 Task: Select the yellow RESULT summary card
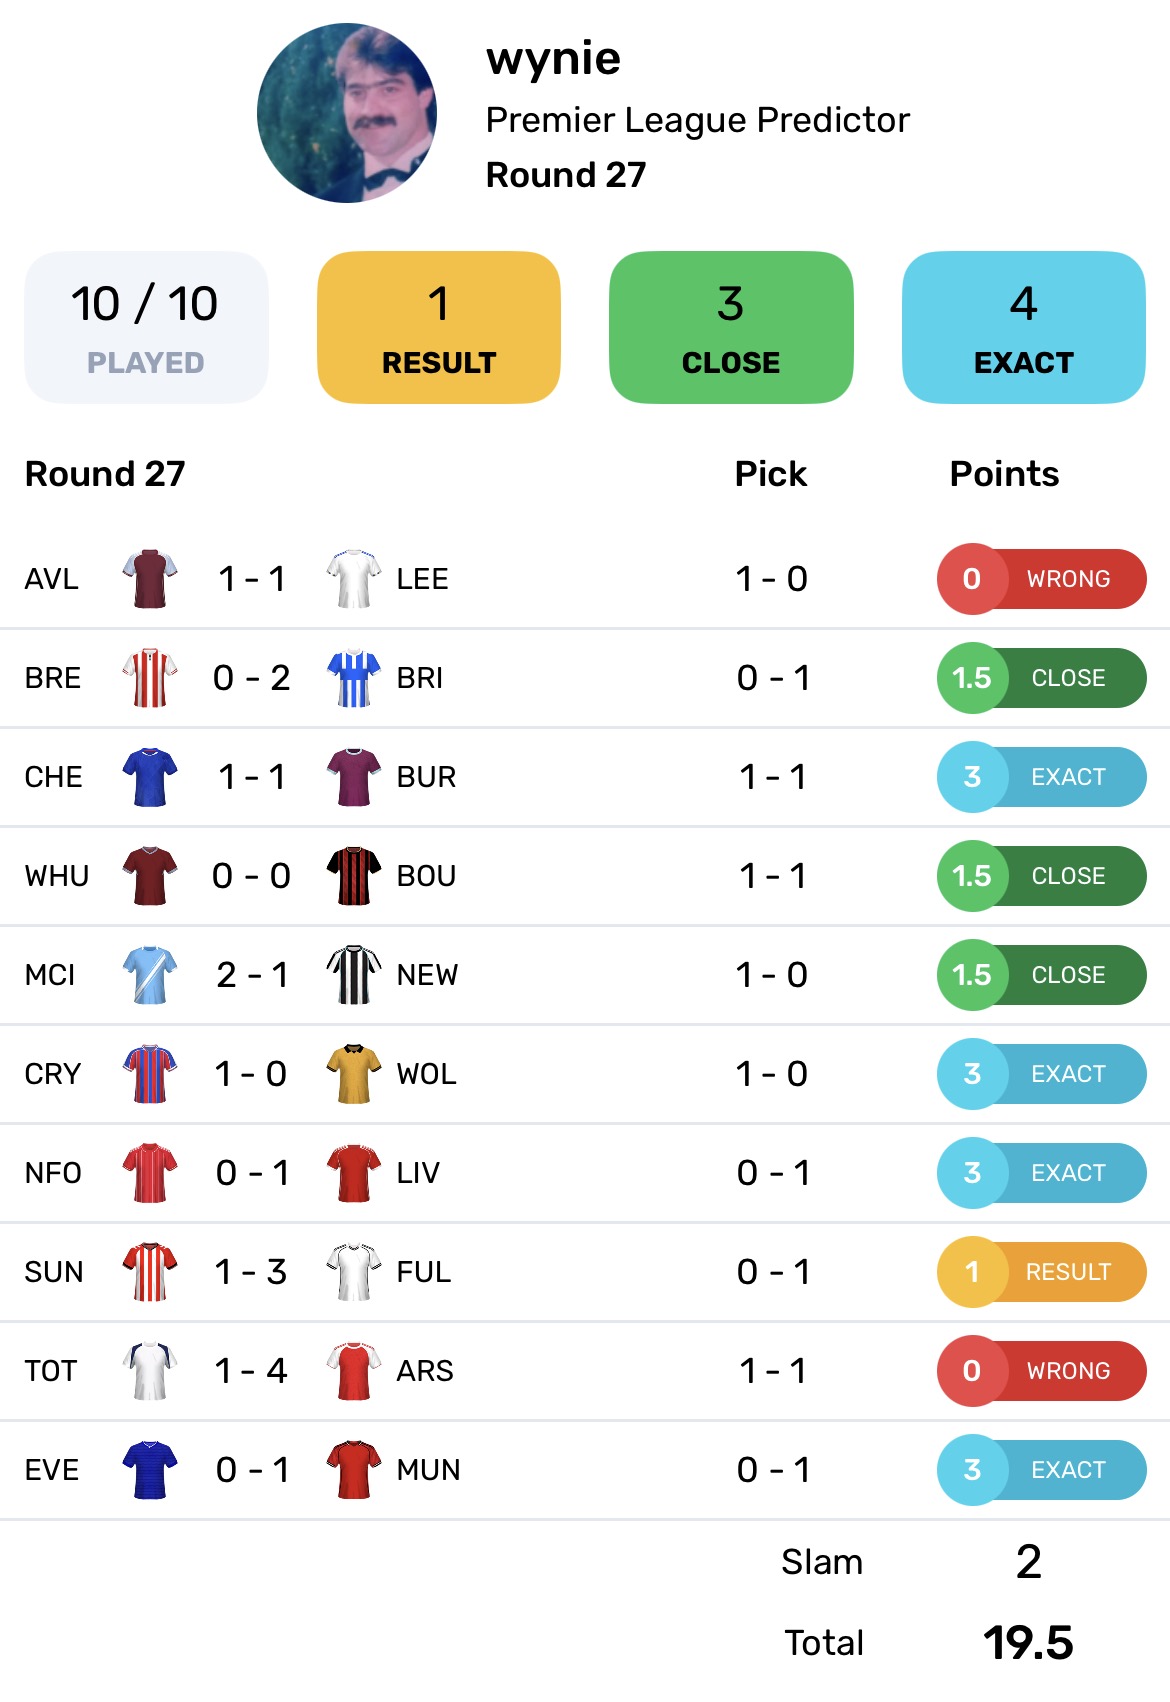tap(439, 328)
